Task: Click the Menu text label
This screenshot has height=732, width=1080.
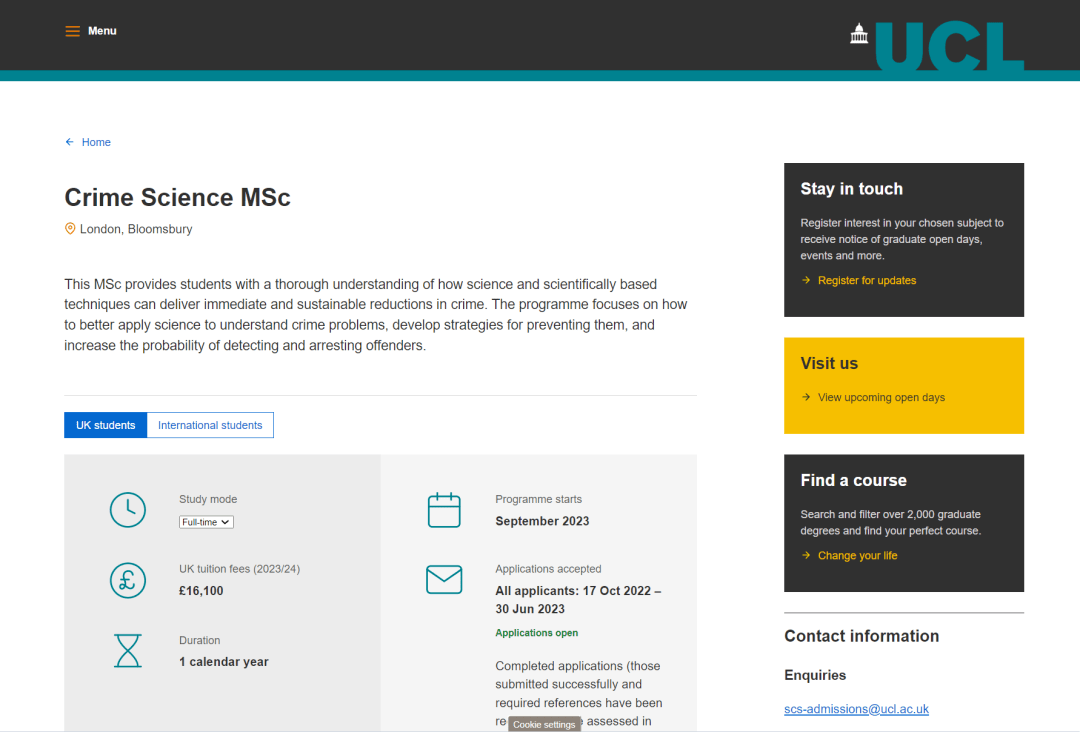Action: click(102, 31)
